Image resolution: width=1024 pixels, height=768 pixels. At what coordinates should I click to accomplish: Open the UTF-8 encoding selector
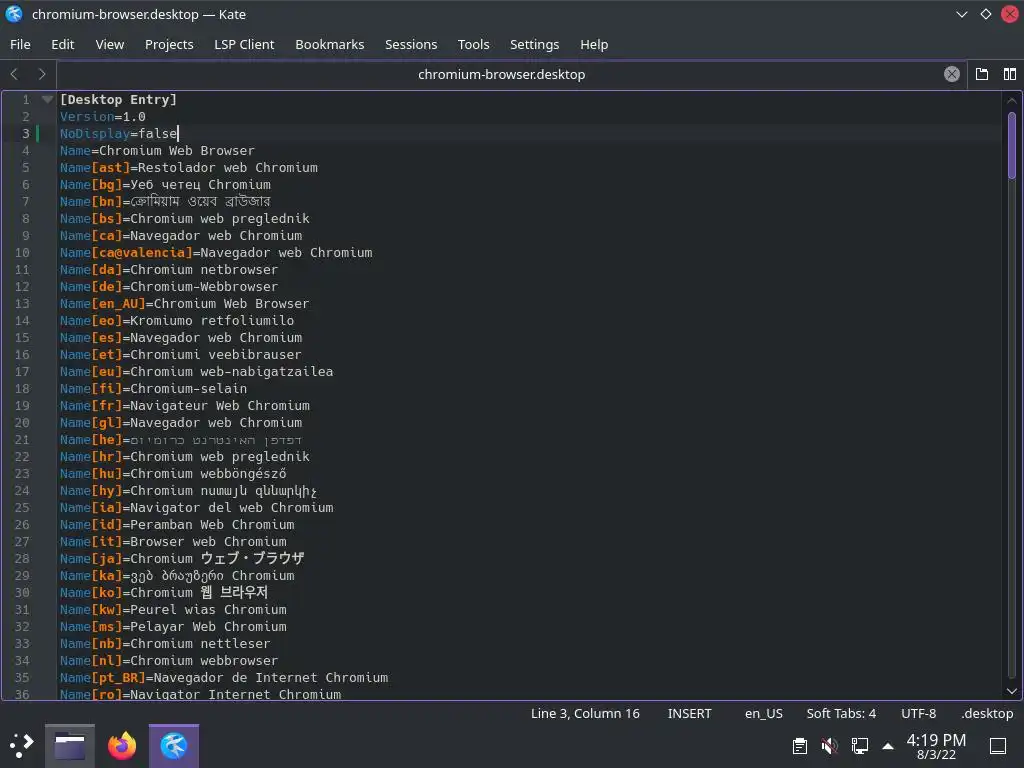(918, 713)
